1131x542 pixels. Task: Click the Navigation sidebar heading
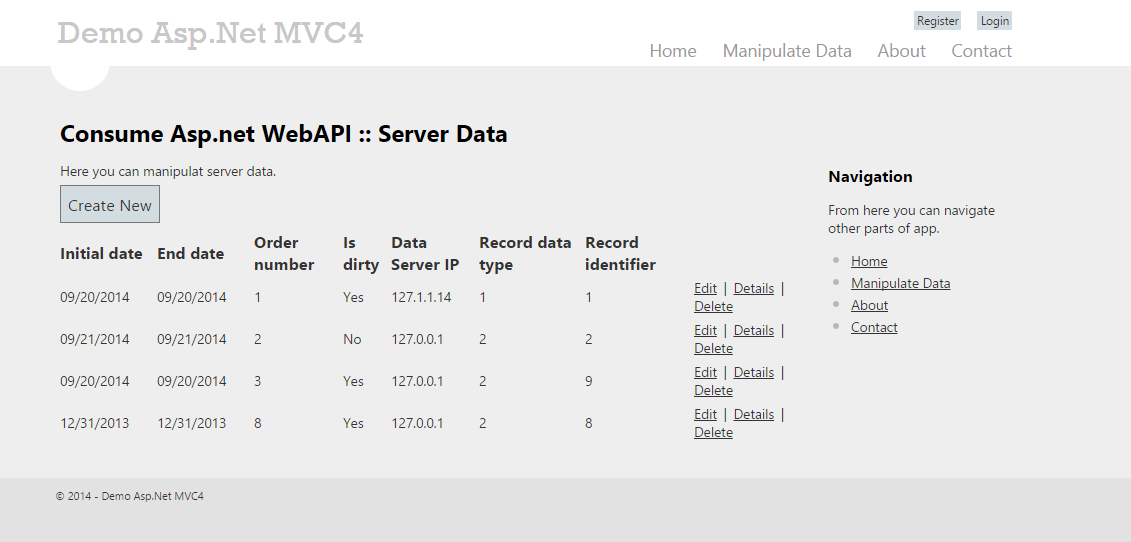(x=870, y=177)
